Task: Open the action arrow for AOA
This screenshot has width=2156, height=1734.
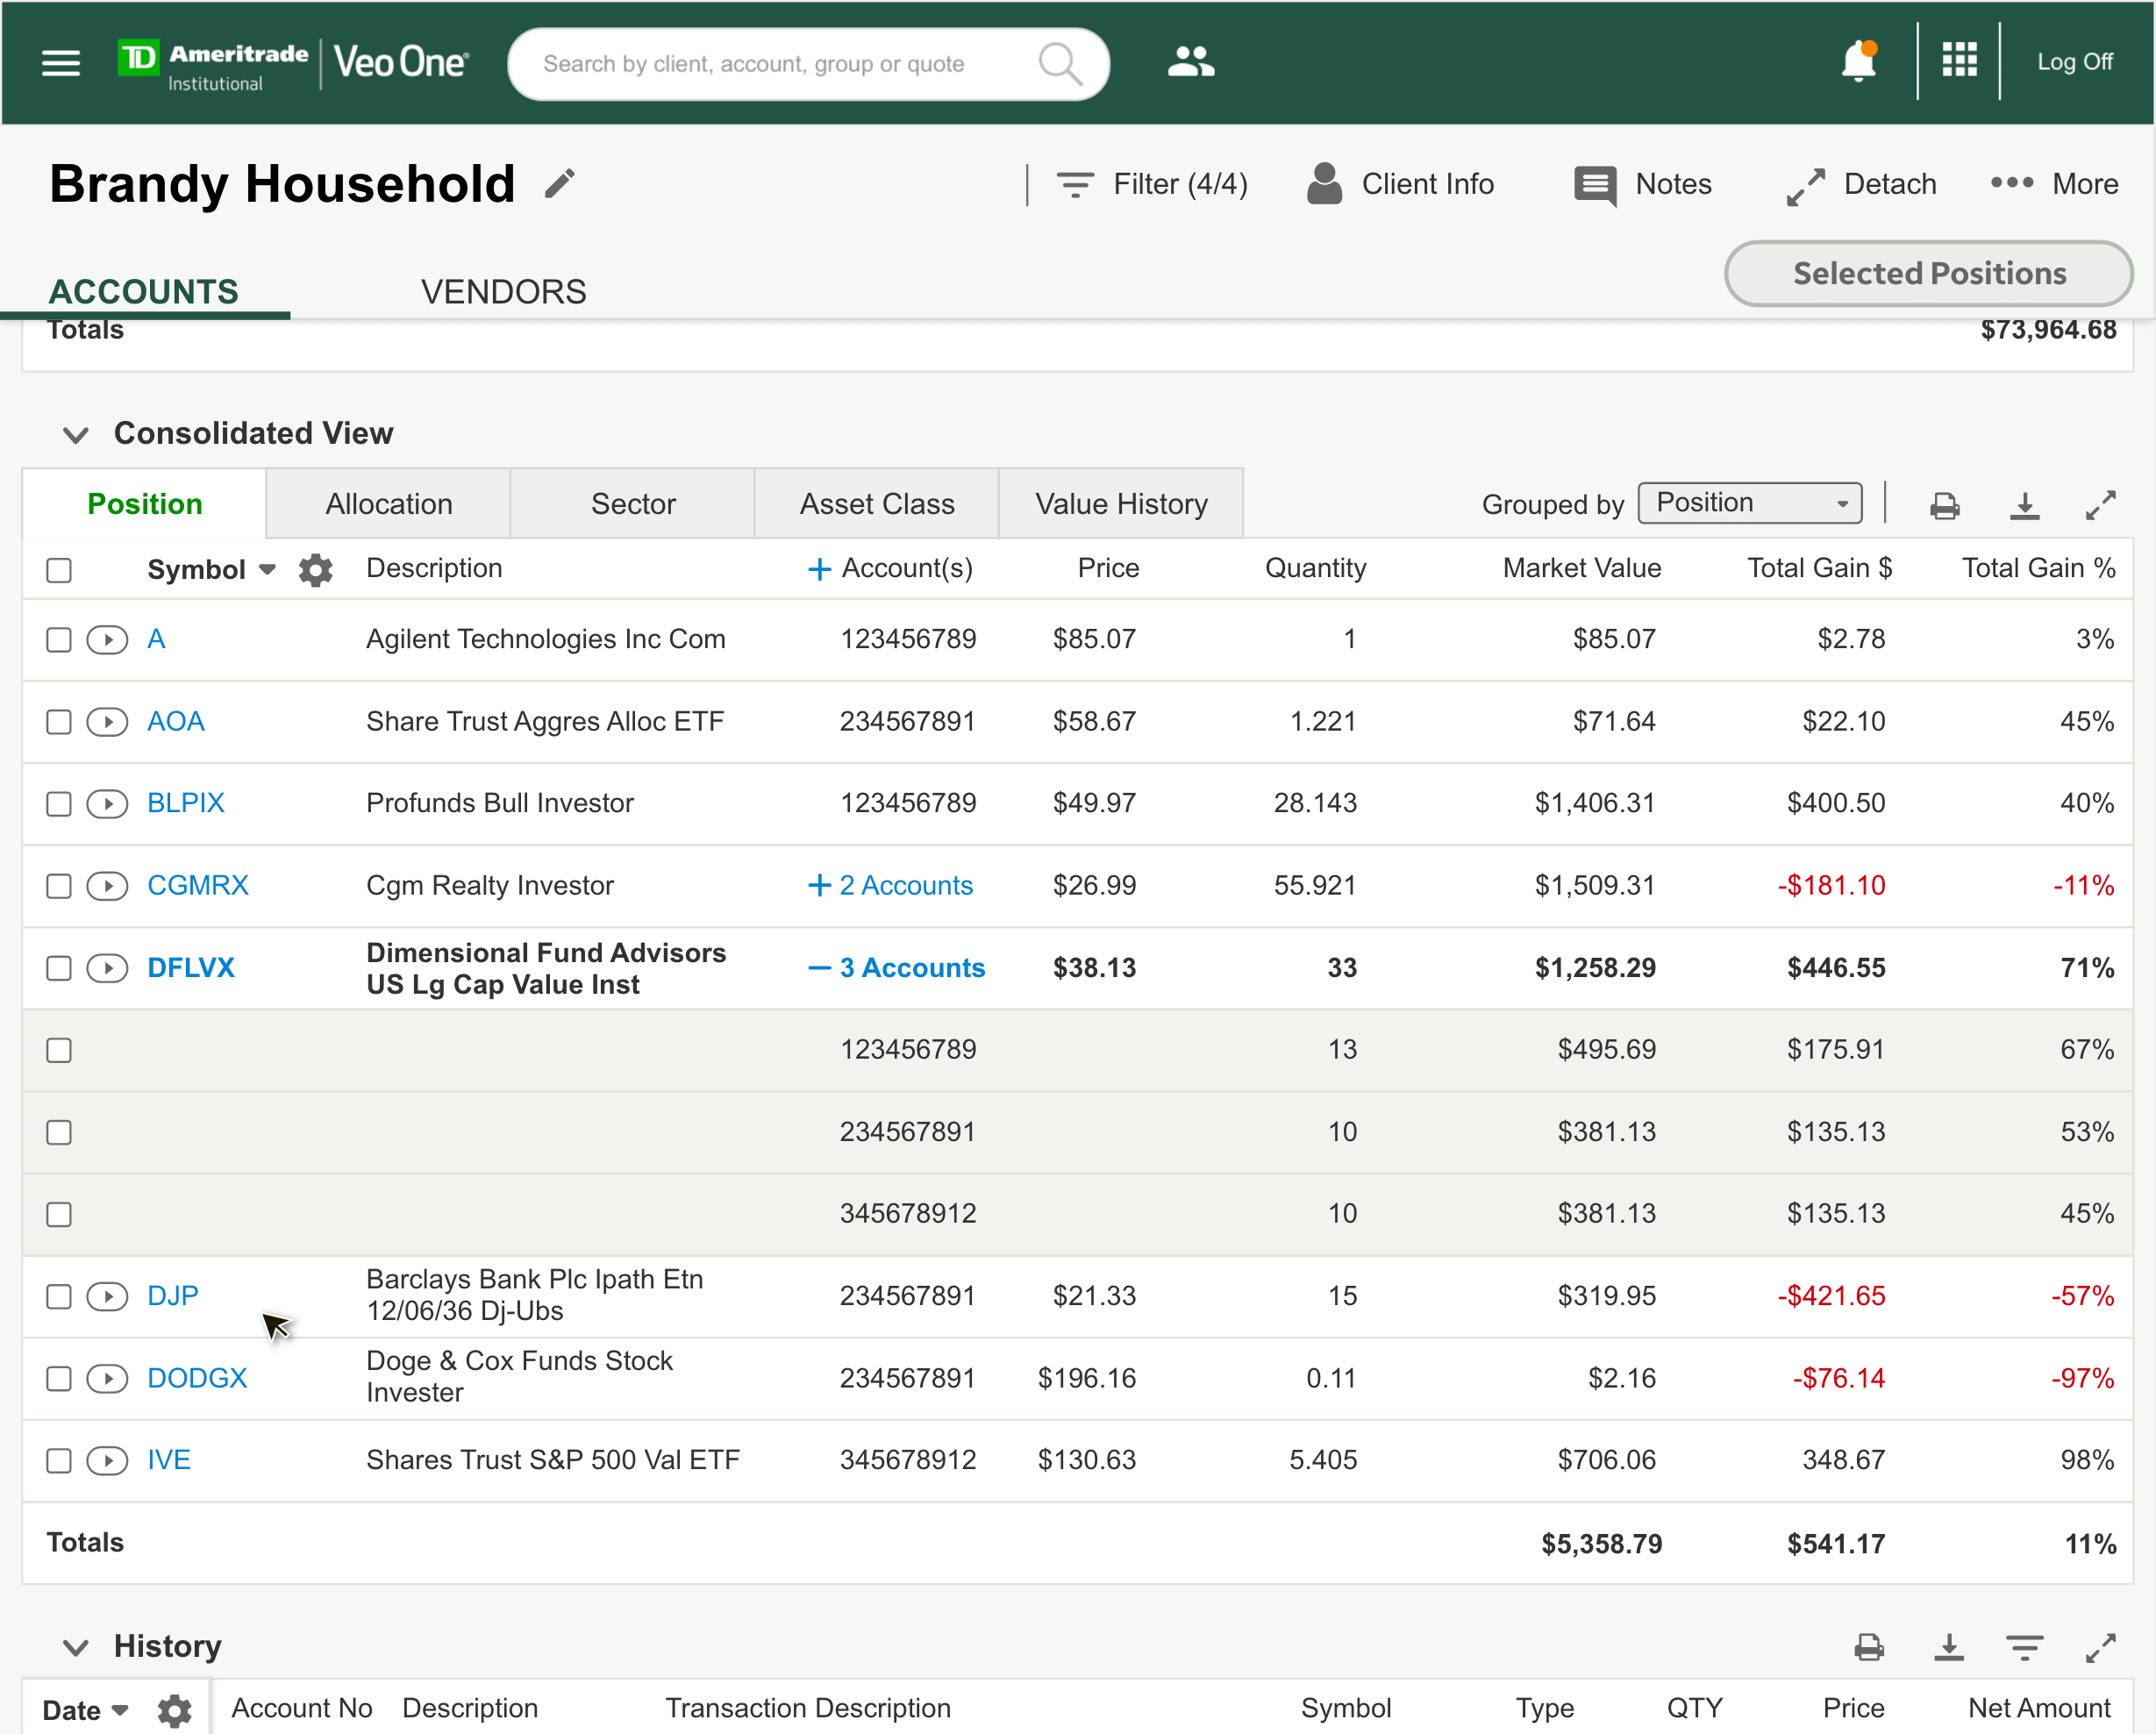Action: pos(107,722)
